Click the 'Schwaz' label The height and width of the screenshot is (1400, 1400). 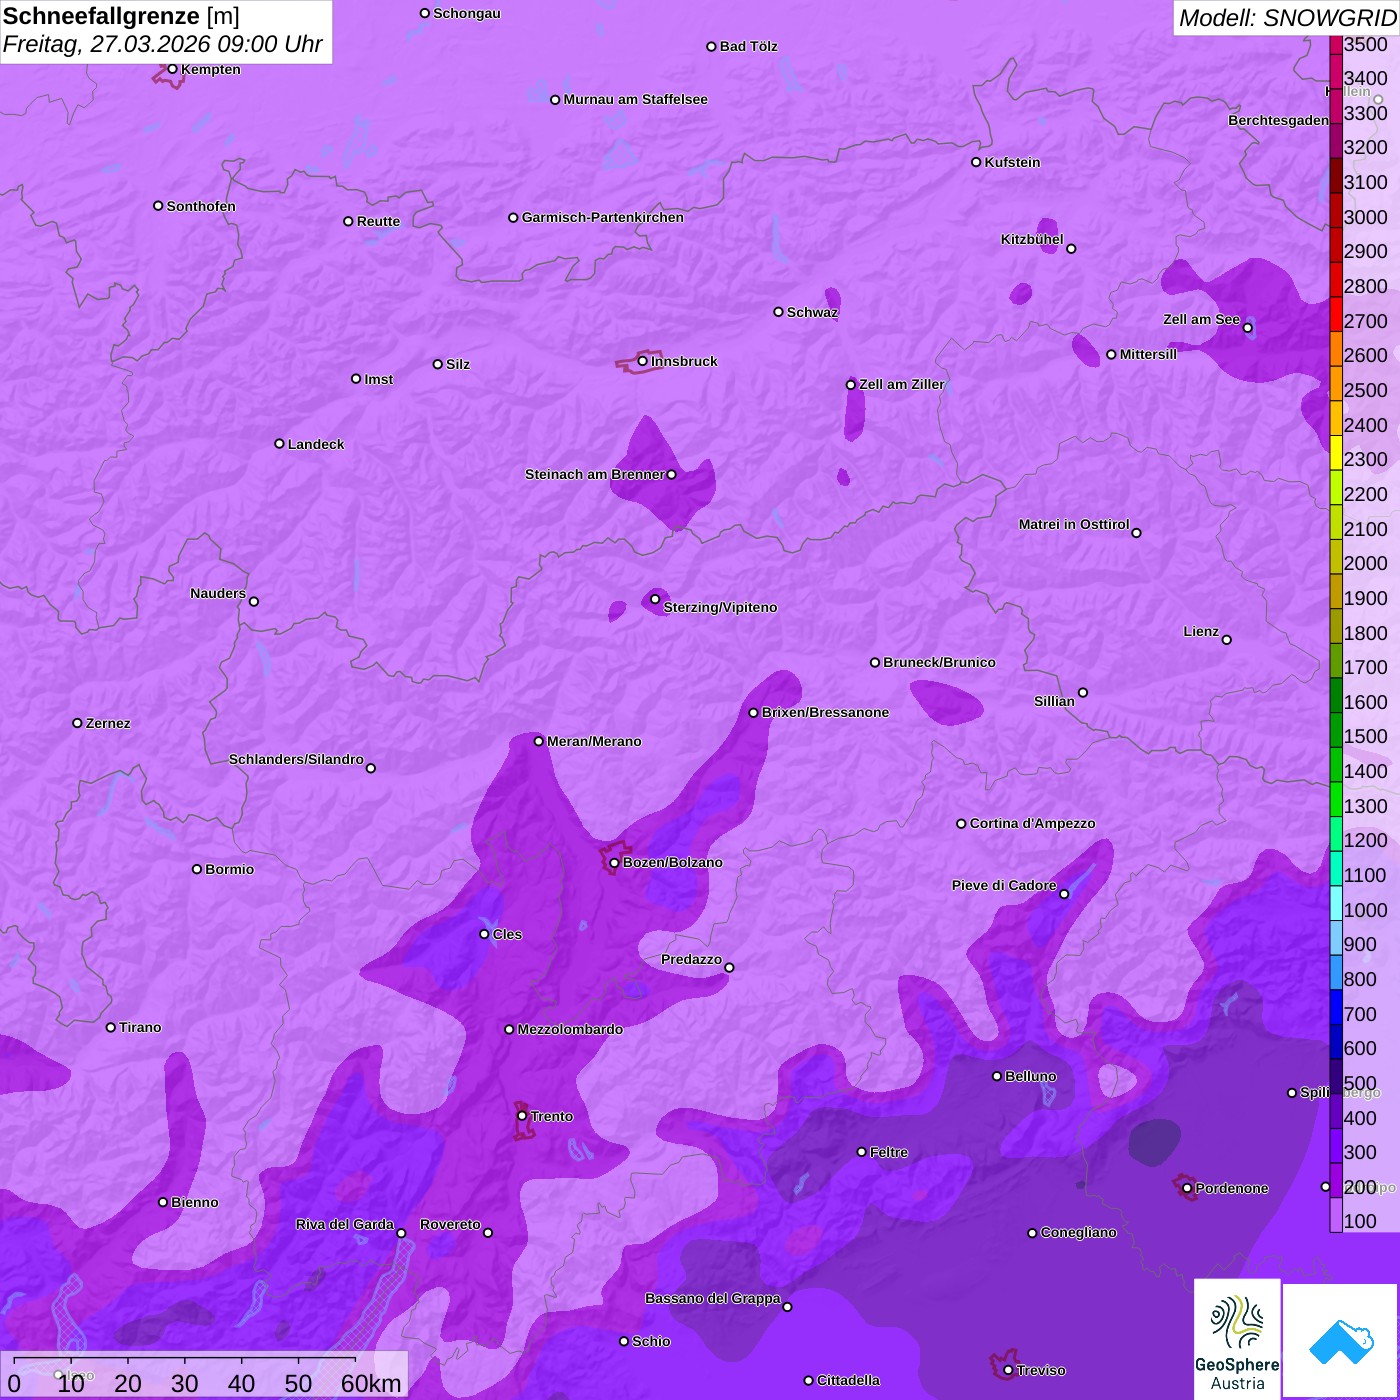[812, 312]
